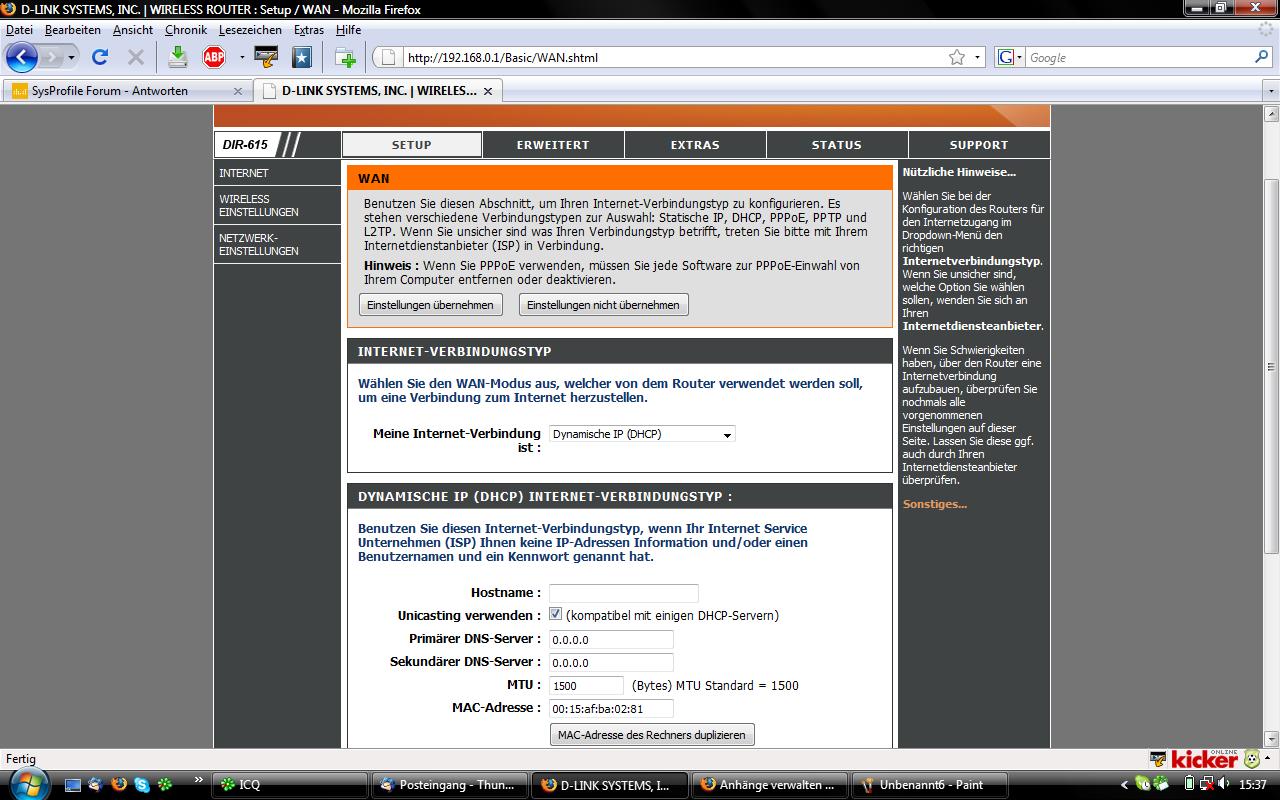The width and height of the screenshot is (1280, 800).
Task: Click the Hostname input field
Action: pos(624,593)
